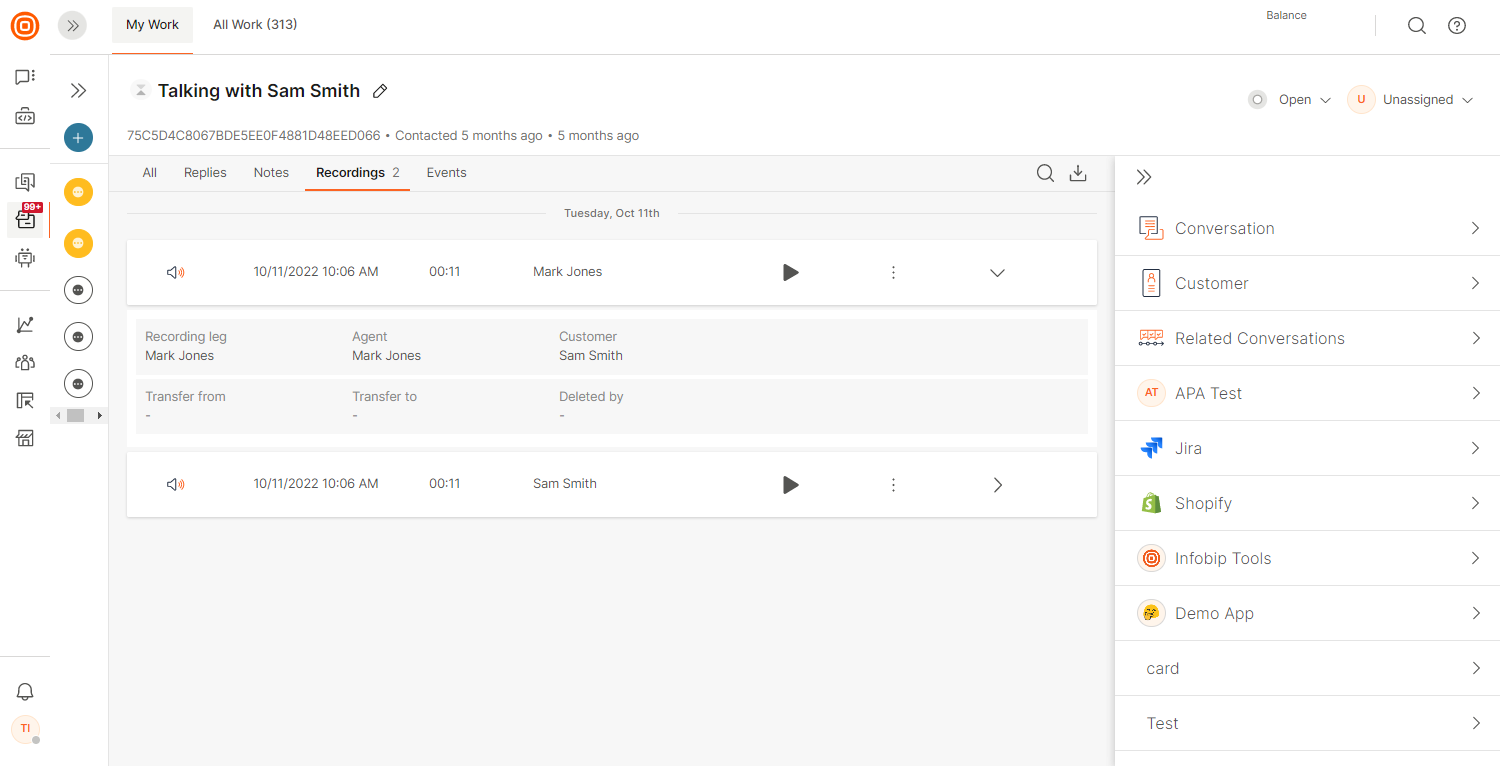
Task: Expand the Sam Smith recording details
Action: [997, 485]
